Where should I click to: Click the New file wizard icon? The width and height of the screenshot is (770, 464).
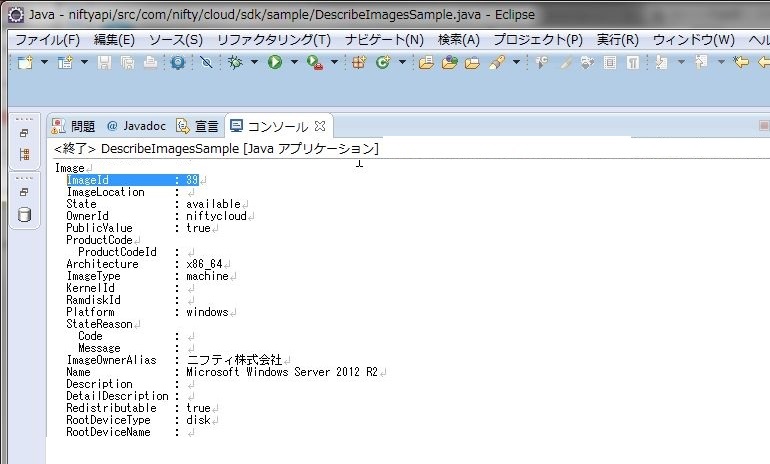tap(25, 62)
